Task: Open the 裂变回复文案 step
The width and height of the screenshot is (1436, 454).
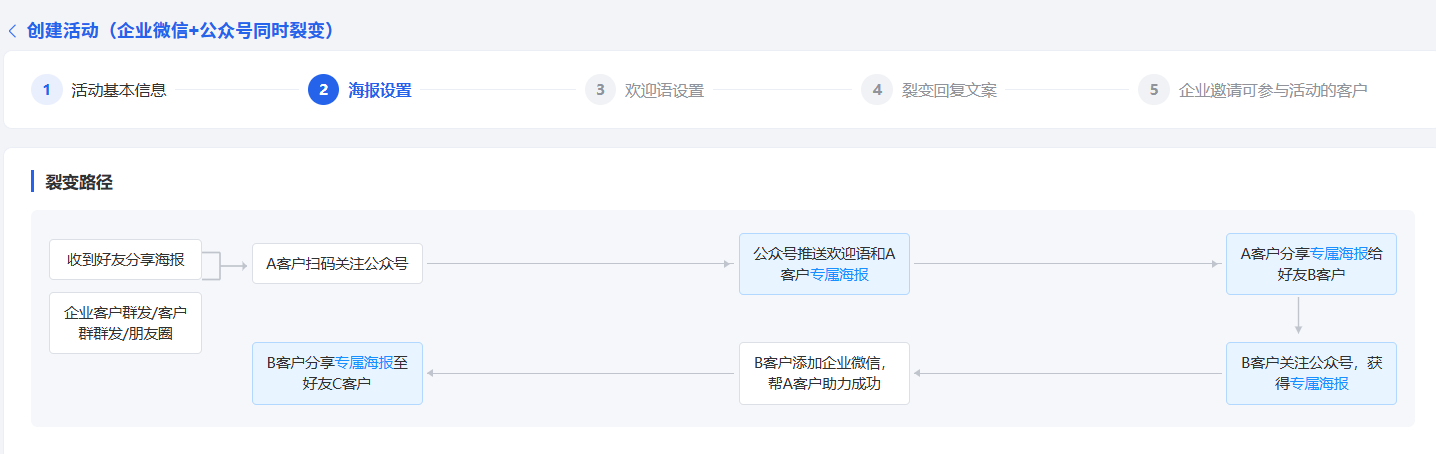Action: point(949,90)
